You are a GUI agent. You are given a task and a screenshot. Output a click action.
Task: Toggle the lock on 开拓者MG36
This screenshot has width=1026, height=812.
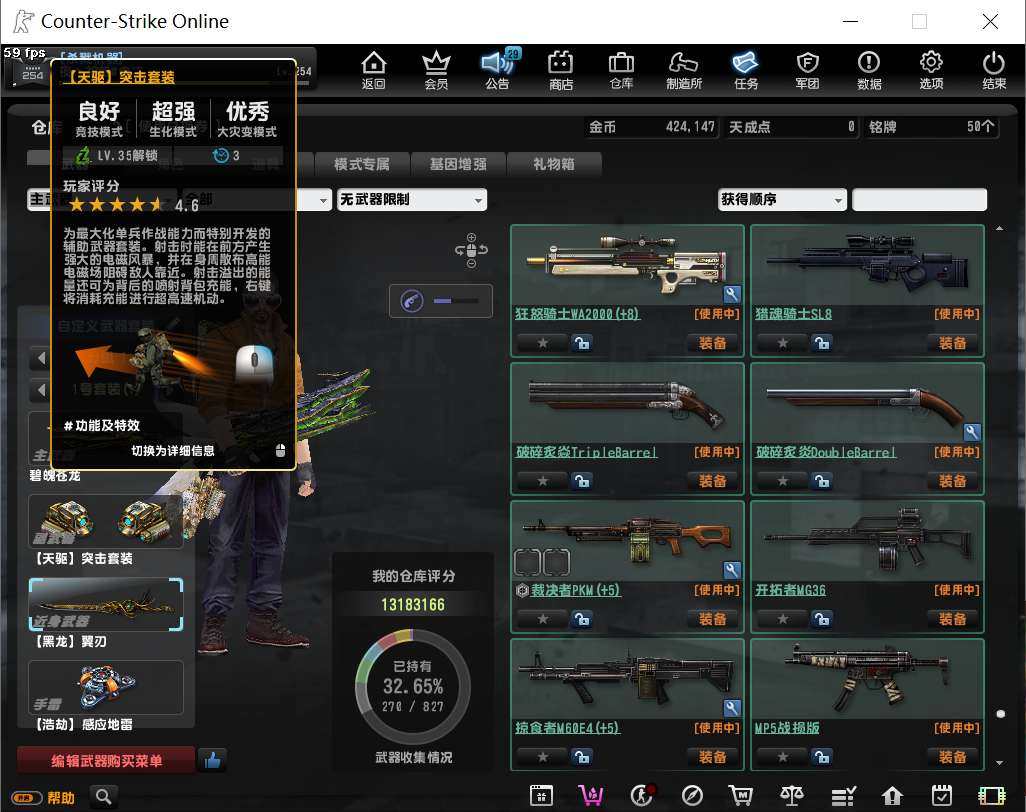click(822, 619)
